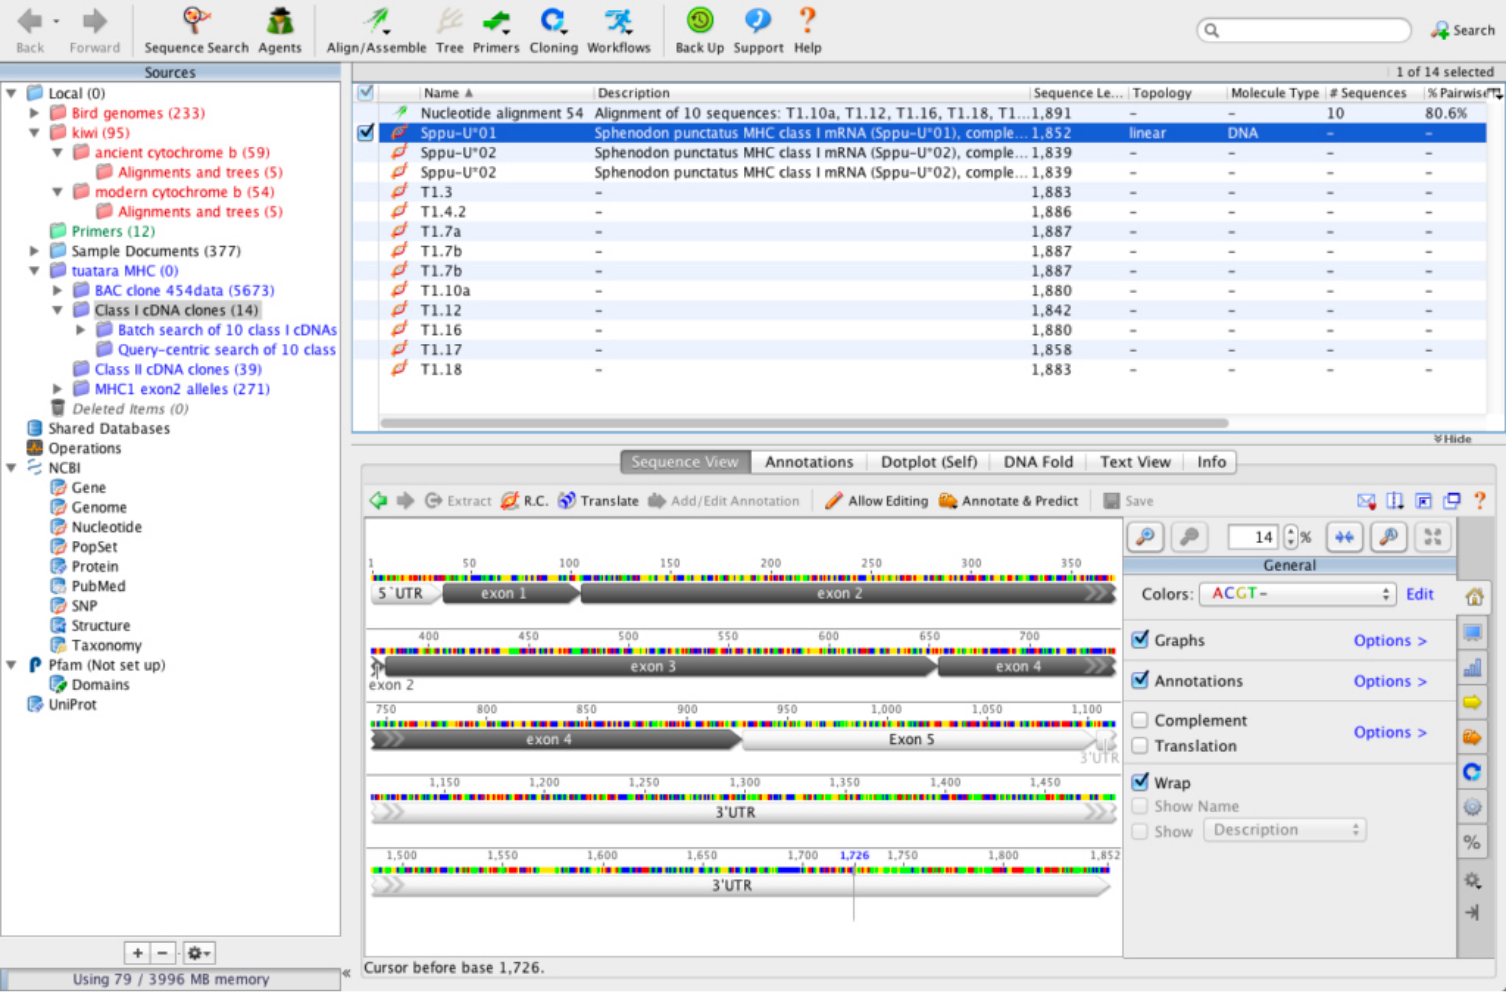Click the Allow Editing pencil
Viewport: 1506px width, 992px height.
point(876,501)
